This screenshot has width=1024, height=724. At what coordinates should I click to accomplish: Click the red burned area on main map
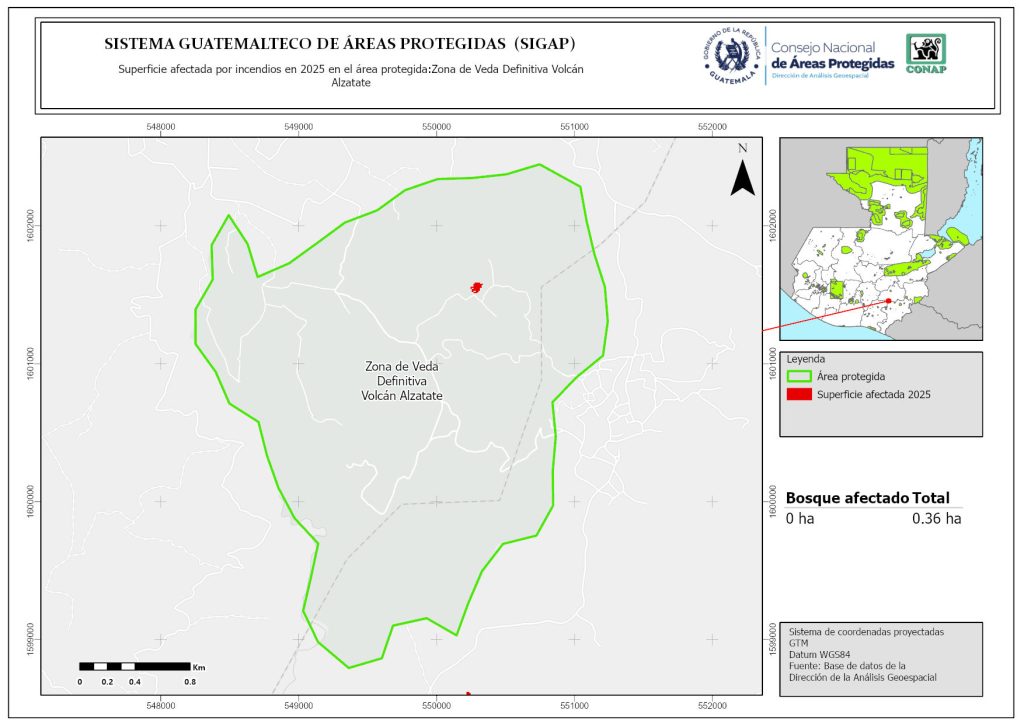tap(477, 288)
